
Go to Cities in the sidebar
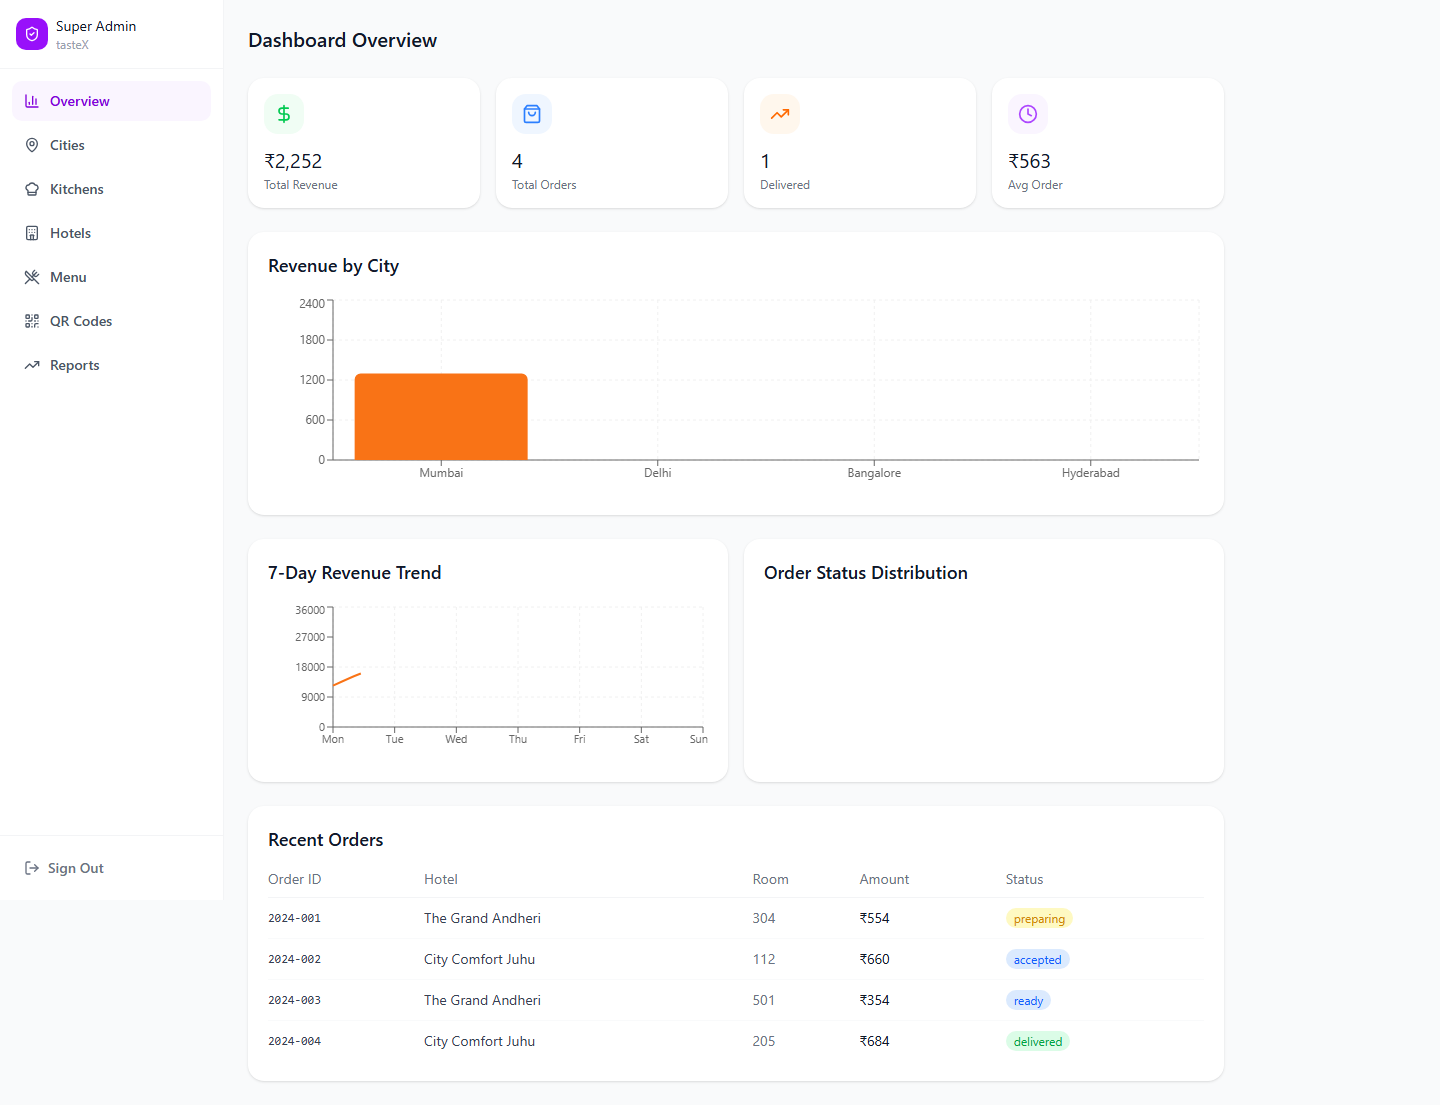point(111,145)
